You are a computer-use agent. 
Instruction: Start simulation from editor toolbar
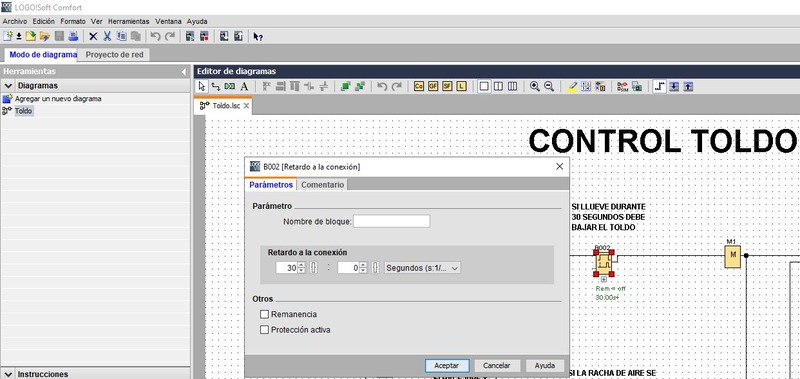pos(622,86)
